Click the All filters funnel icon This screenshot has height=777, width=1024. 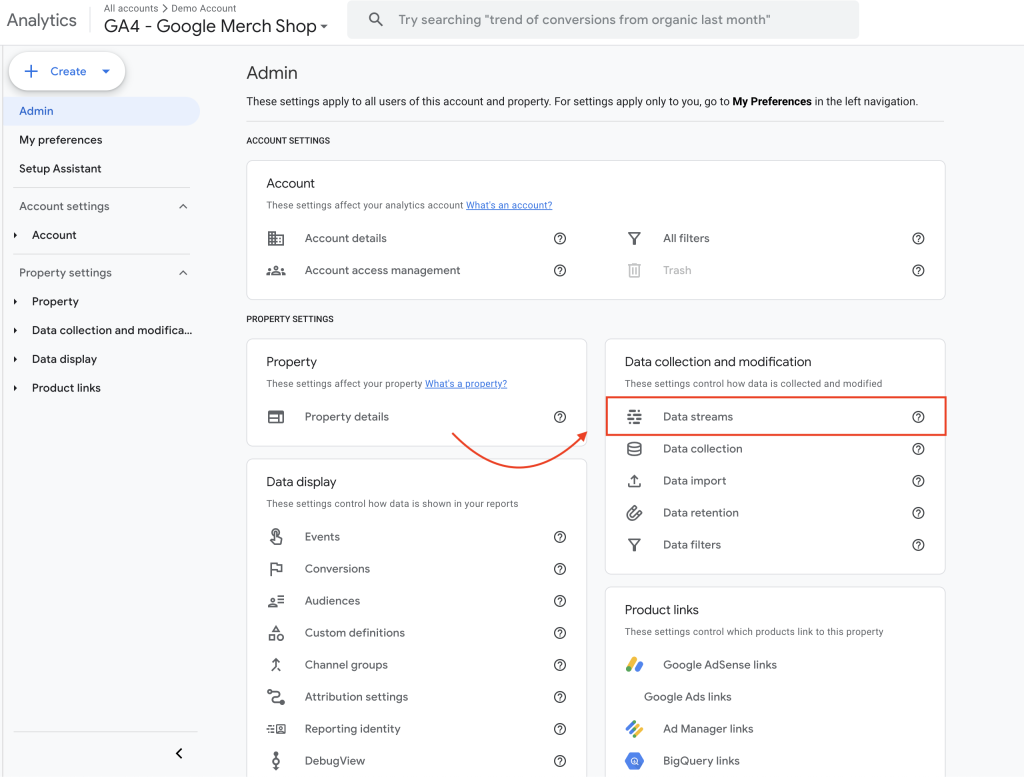(x=634, y=238)
